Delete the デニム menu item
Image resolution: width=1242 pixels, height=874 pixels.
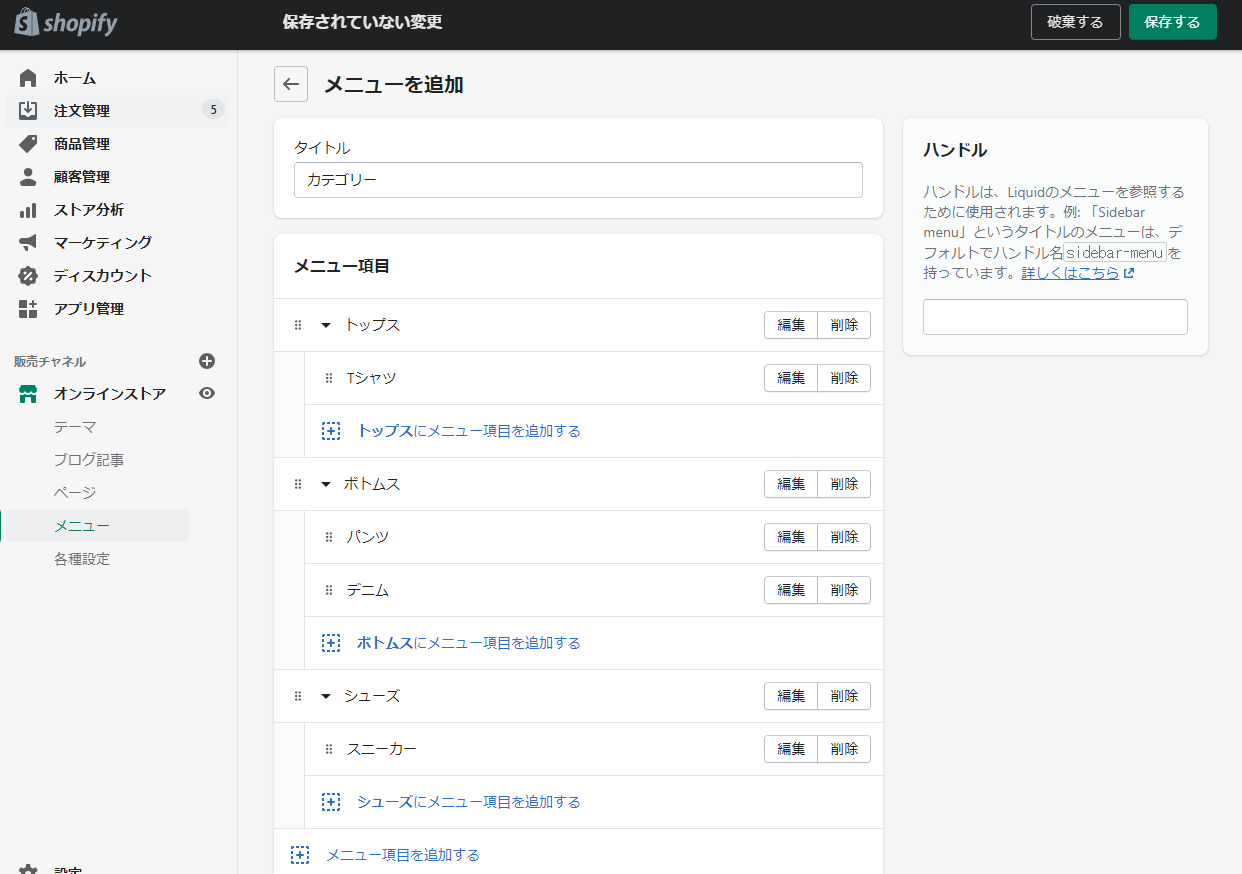point(844,590)
